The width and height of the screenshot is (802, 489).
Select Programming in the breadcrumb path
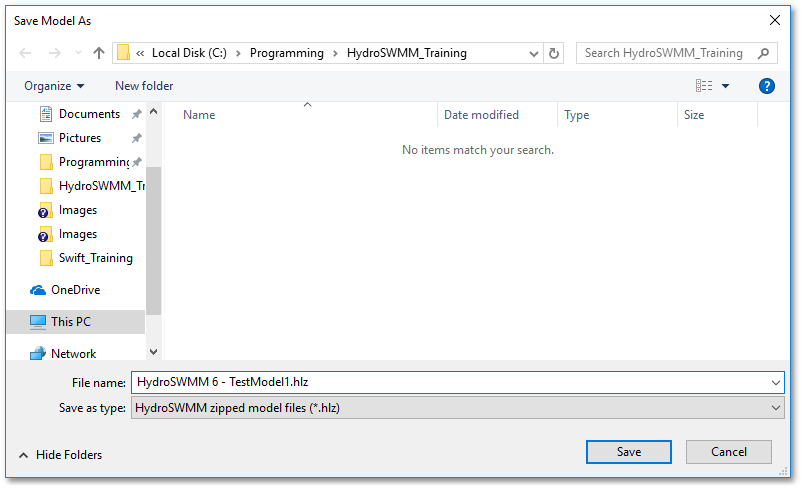(x=286, y=53)
